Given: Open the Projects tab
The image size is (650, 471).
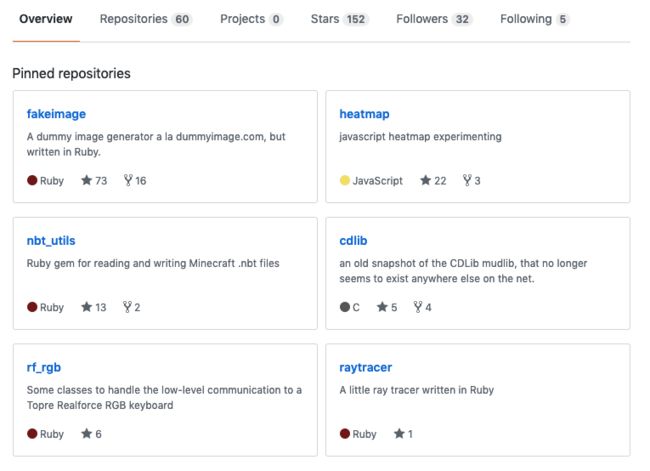Looking at the screenshot, I should (x=251, y=19).
